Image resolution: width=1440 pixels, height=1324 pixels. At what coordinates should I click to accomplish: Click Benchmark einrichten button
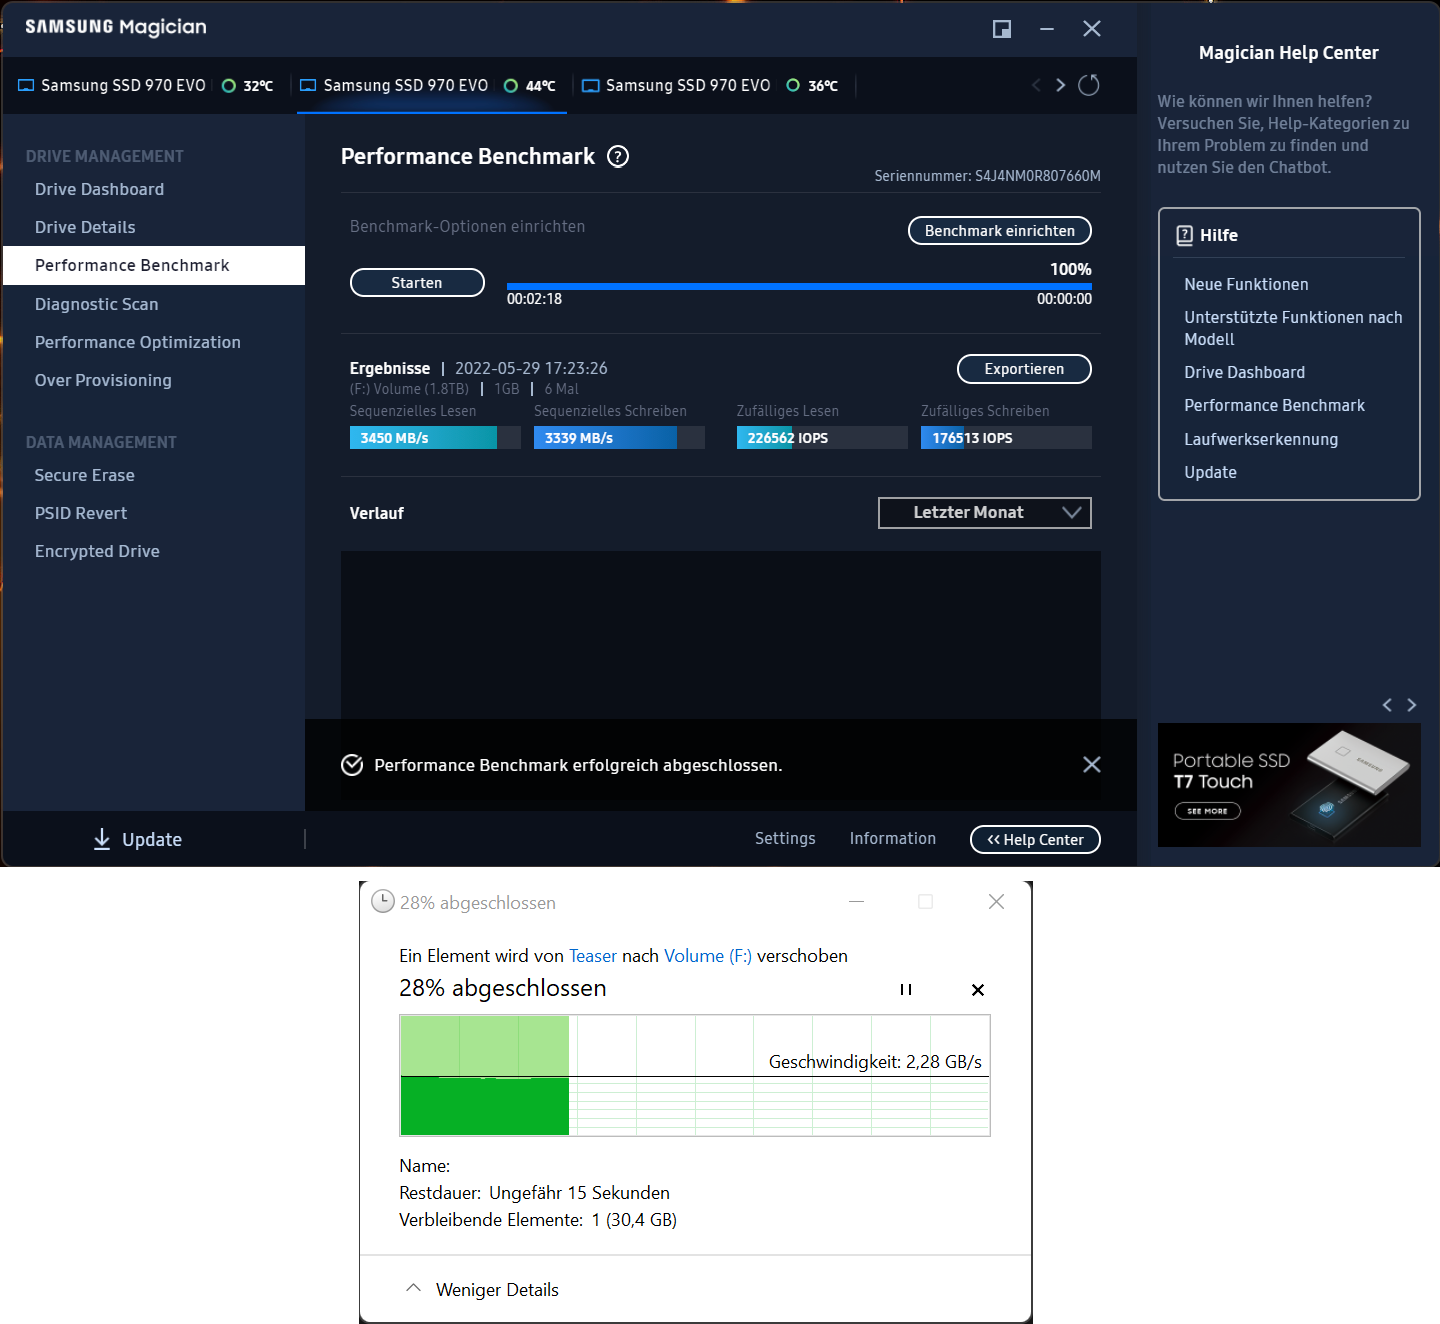click(x=1000, y=231)
